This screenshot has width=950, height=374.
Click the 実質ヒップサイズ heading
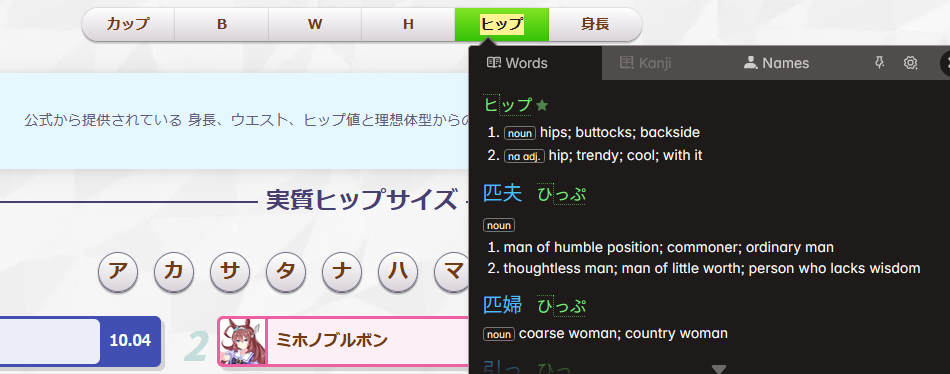362,200
